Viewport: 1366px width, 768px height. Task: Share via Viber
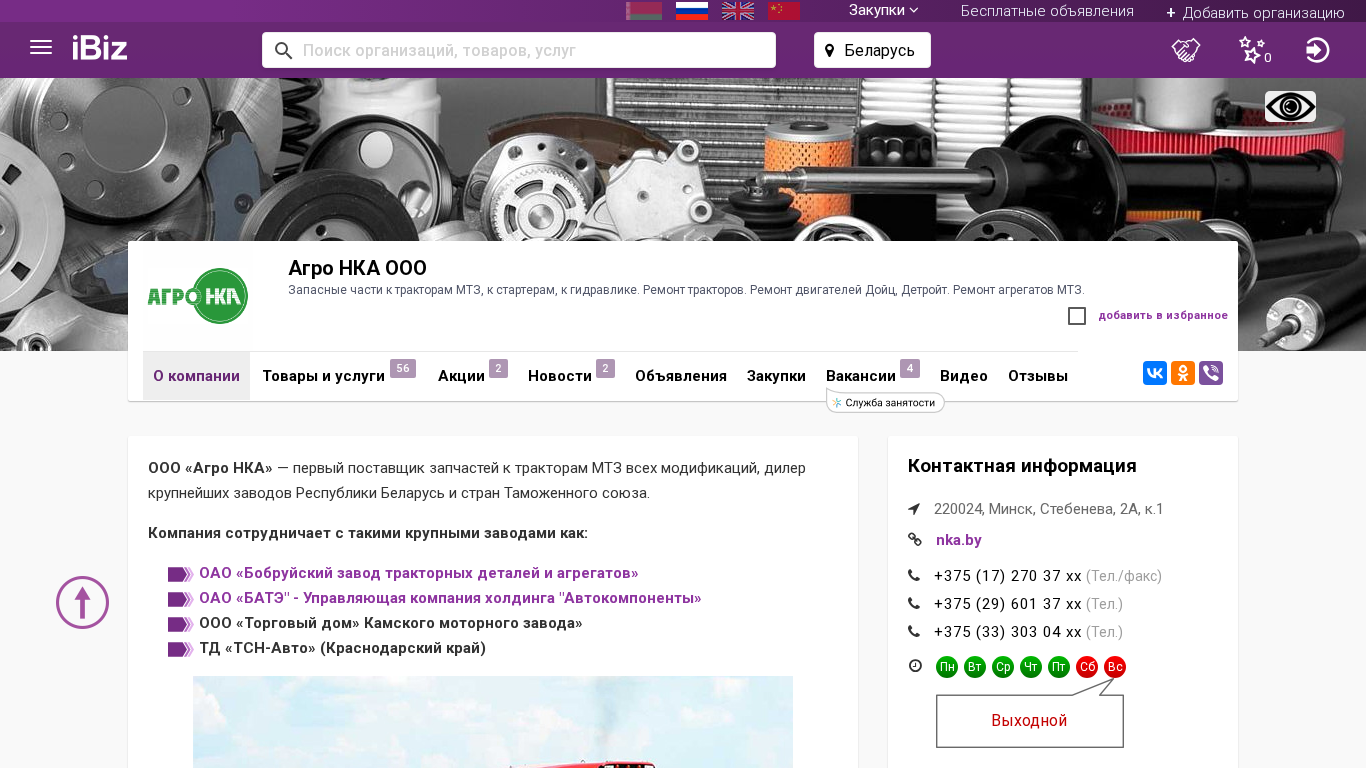[1211, 373]
